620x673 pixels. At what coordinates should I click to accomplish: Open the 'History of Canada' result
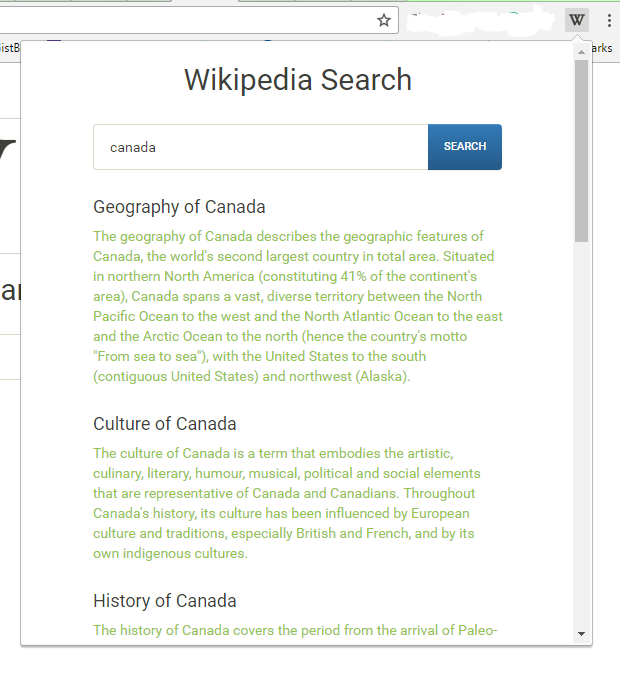165,601
